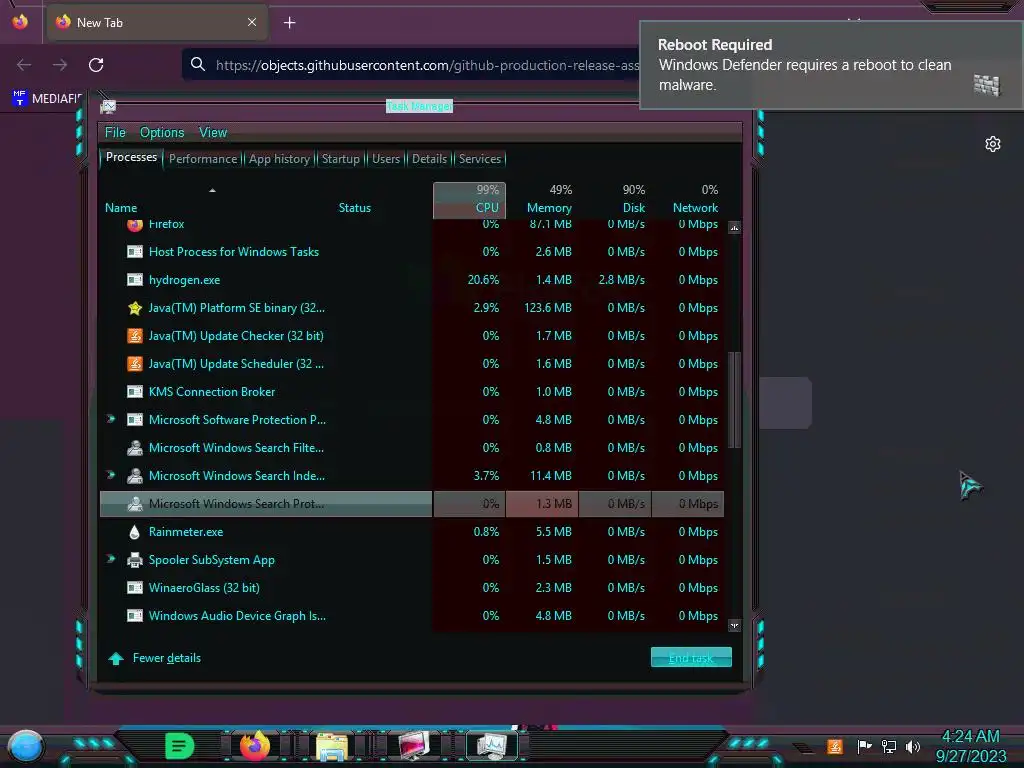Switch to the Users tab
Screen dimensions: 1024x768
pyautogui.click(x=385, y=159)
